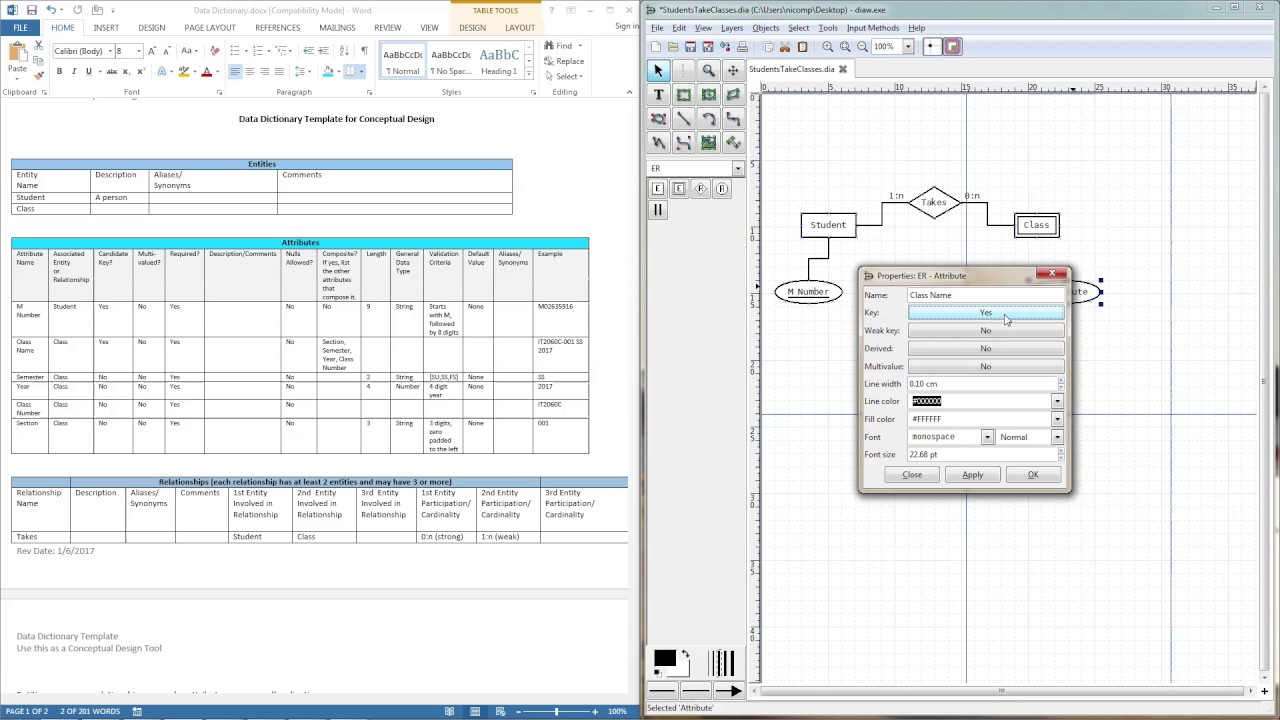This screenshot has width=1280, height=720.
Task: Click Close in the Properties dialog
Action: tap(912, 475)
